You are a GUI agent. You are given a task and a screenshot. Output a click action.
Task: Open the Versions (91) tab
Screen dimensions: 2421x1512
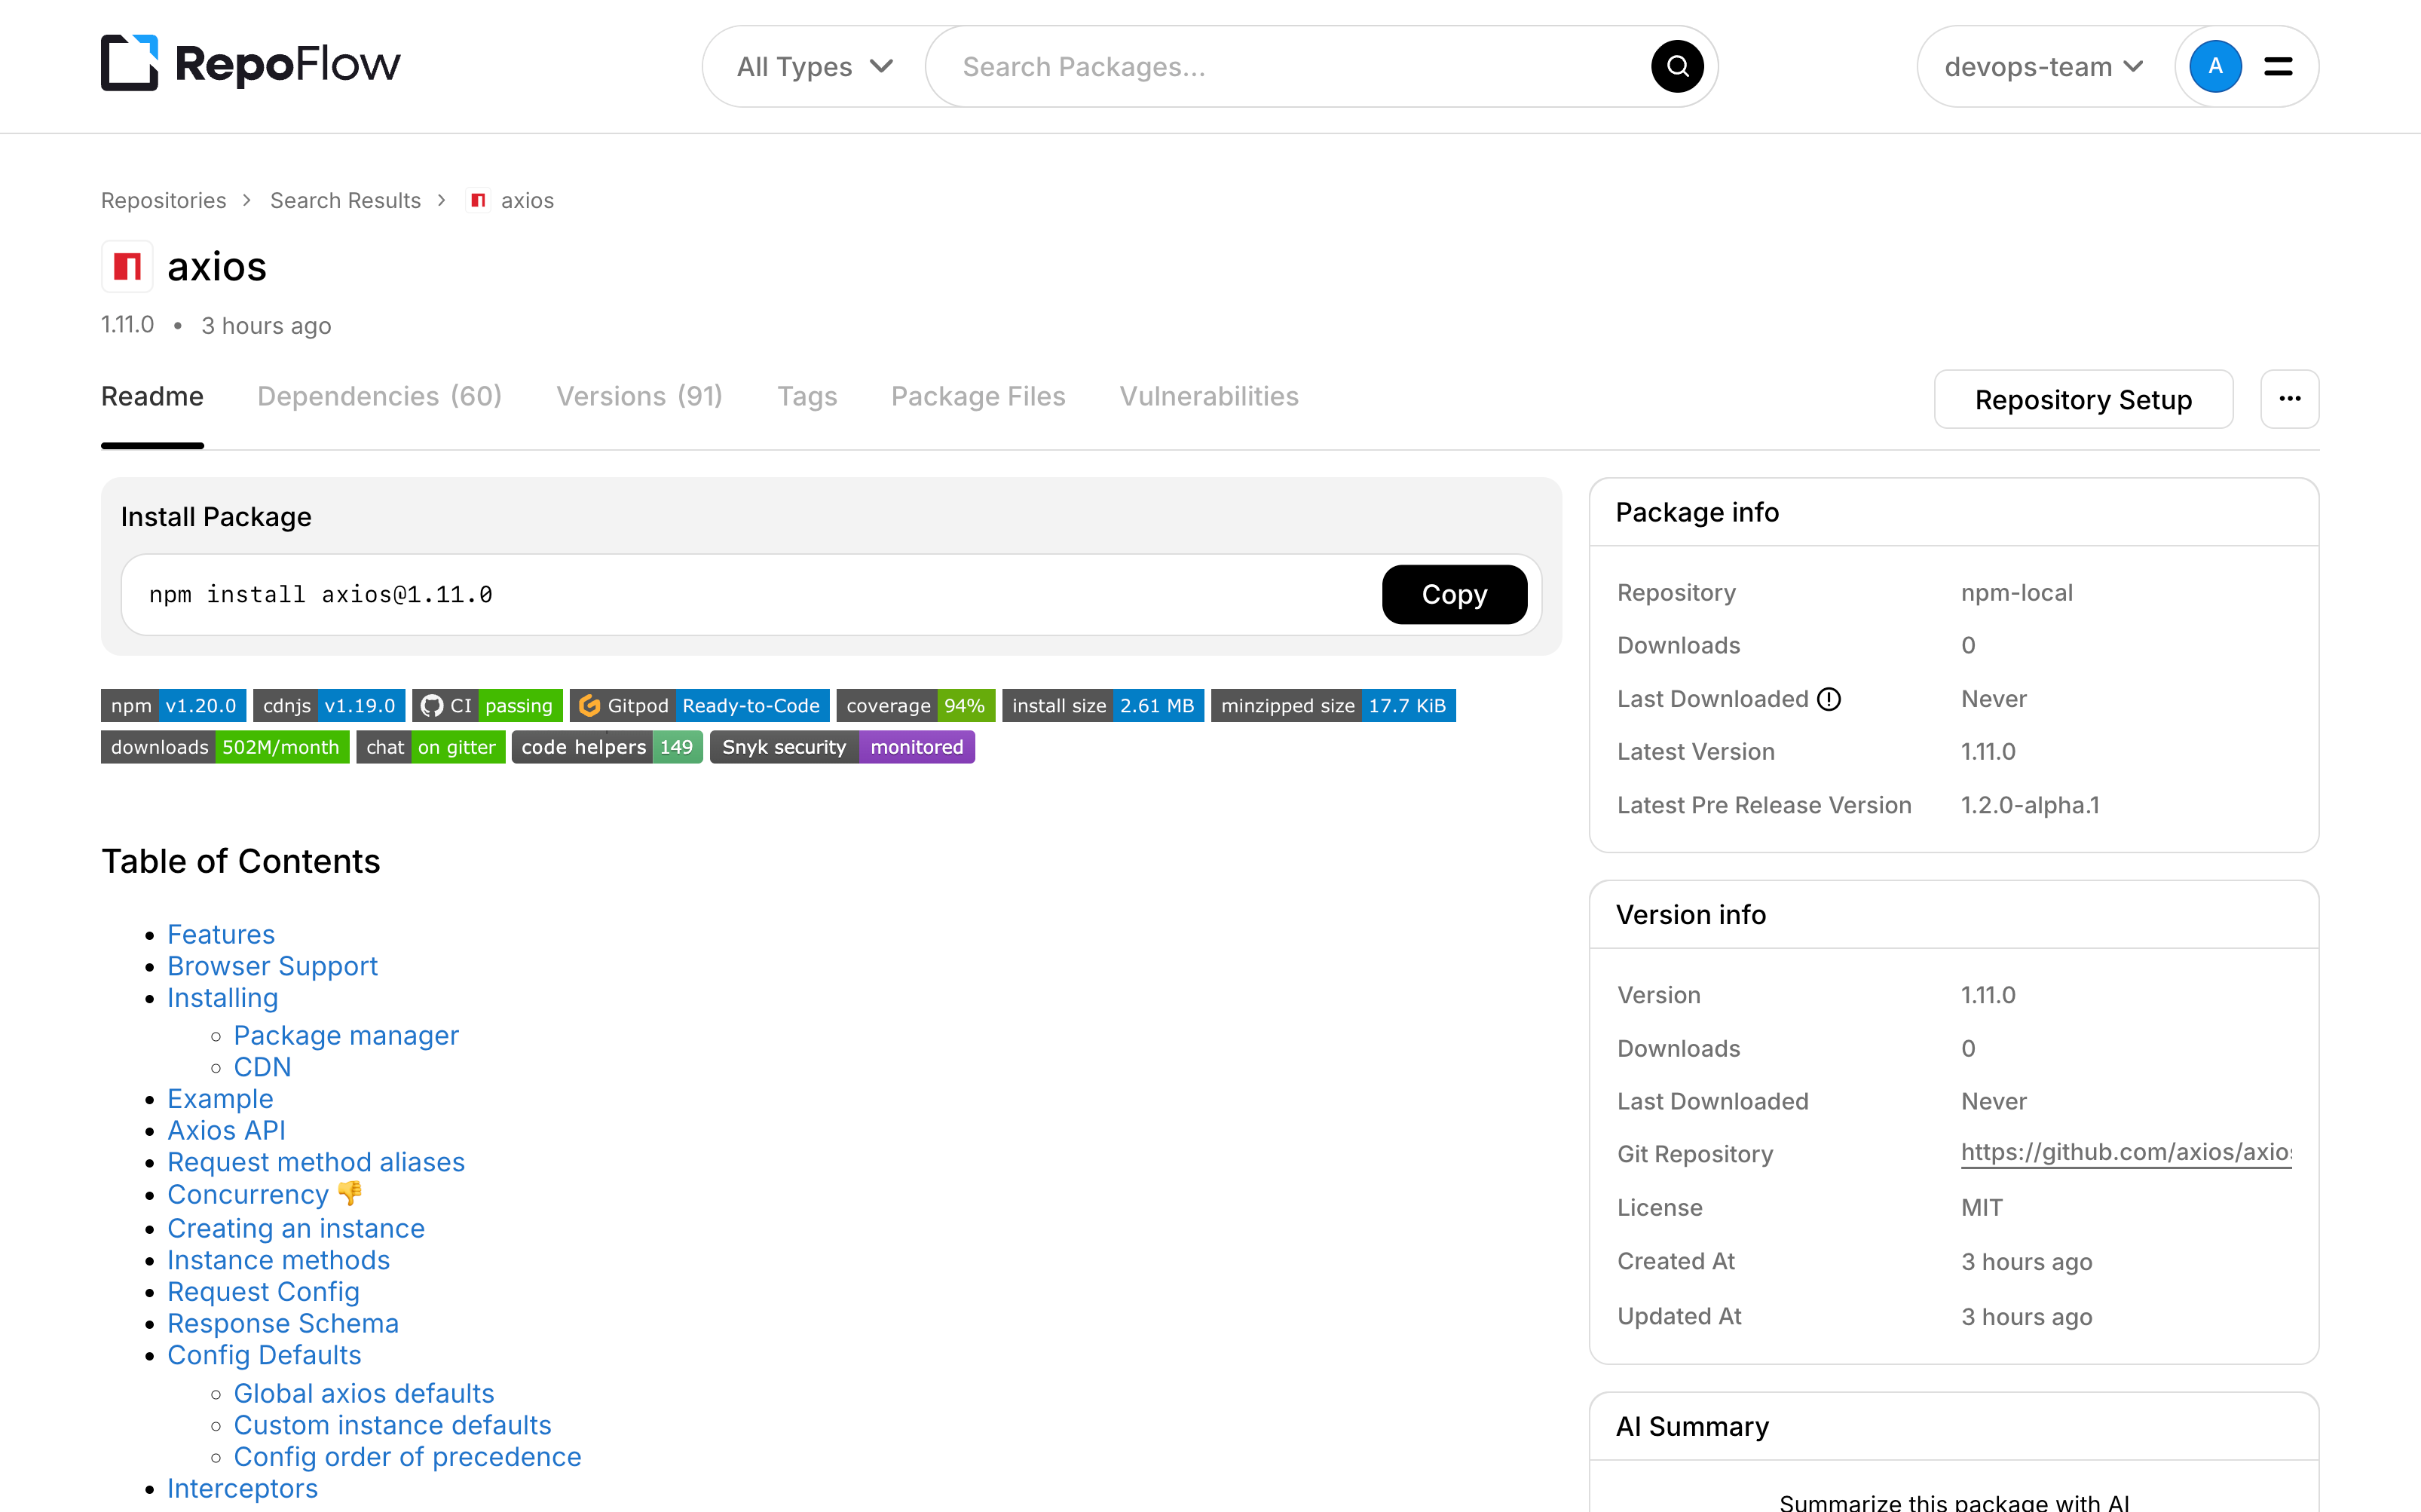(639, 397)
